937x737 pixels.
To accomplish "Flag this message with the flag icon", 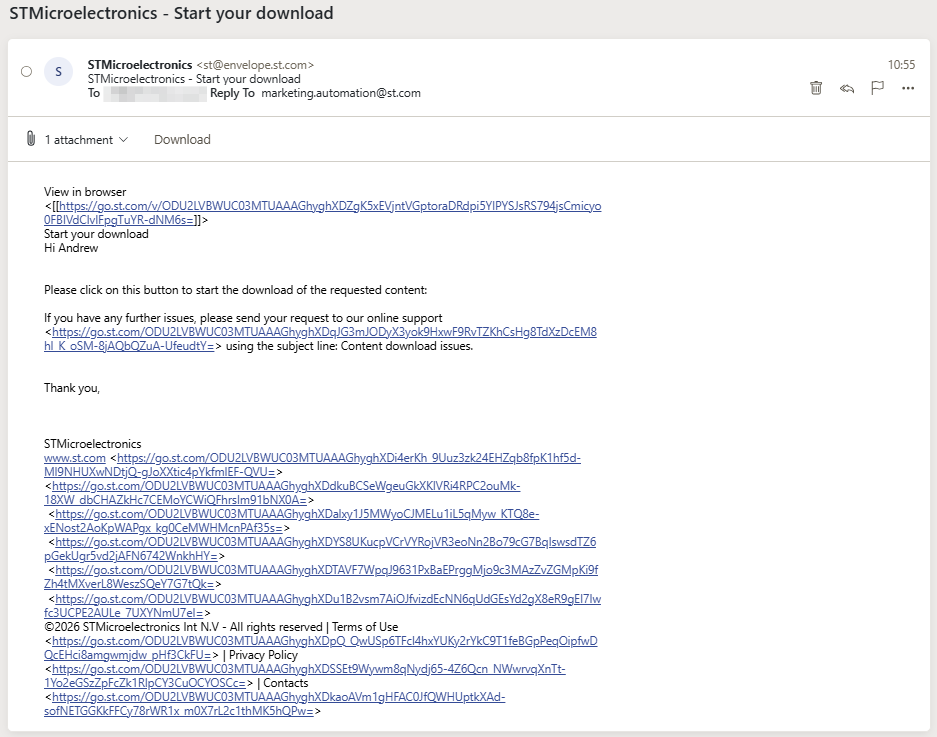I will [x=877, y=88].
